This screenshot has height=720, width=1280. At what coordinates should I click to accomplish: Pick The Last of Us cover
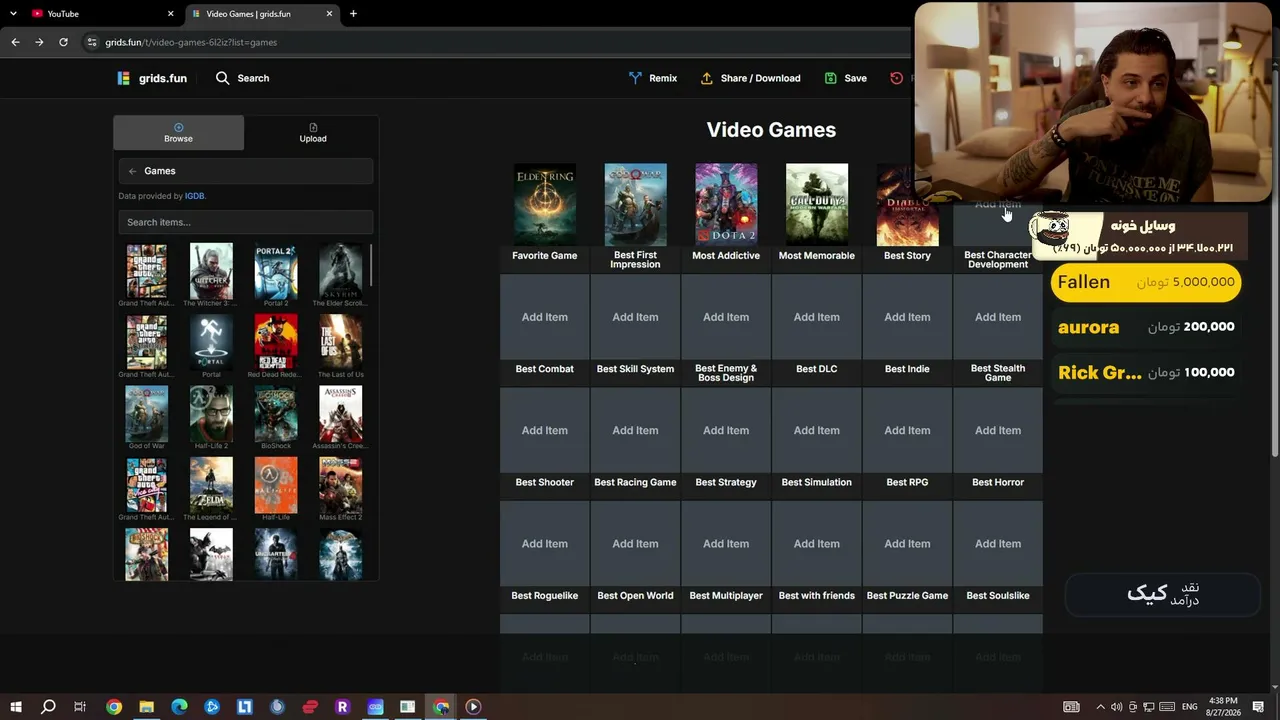click(341, 342)
